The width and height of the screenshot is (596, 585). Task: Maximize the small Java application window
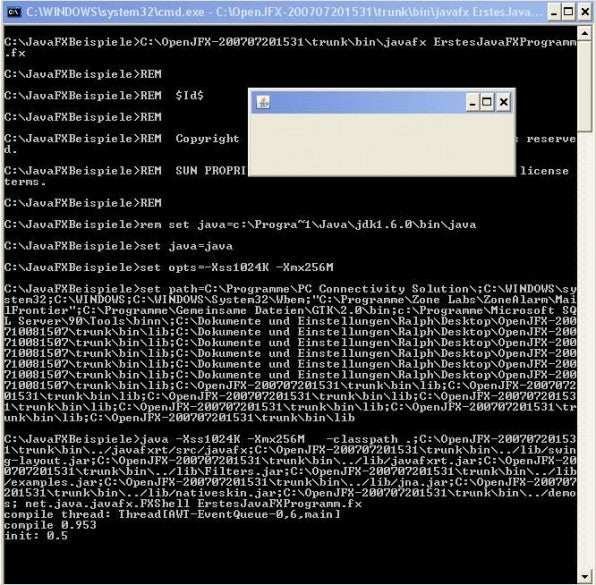coord(487,102)
